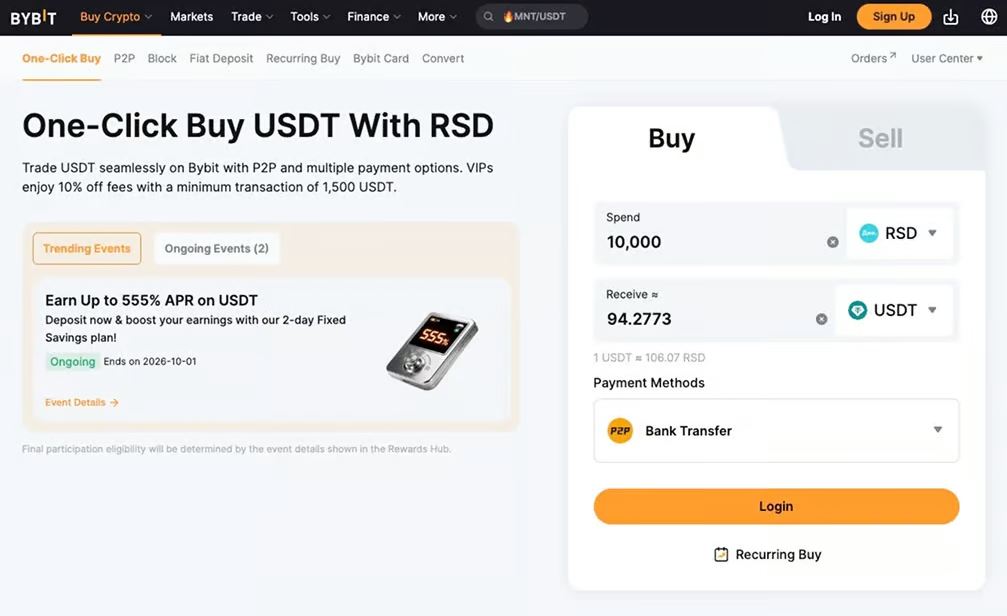The image size is (1007, 616).
Task: Open the Event Details link
Action: pyautogui.click(x=82, y=403)
